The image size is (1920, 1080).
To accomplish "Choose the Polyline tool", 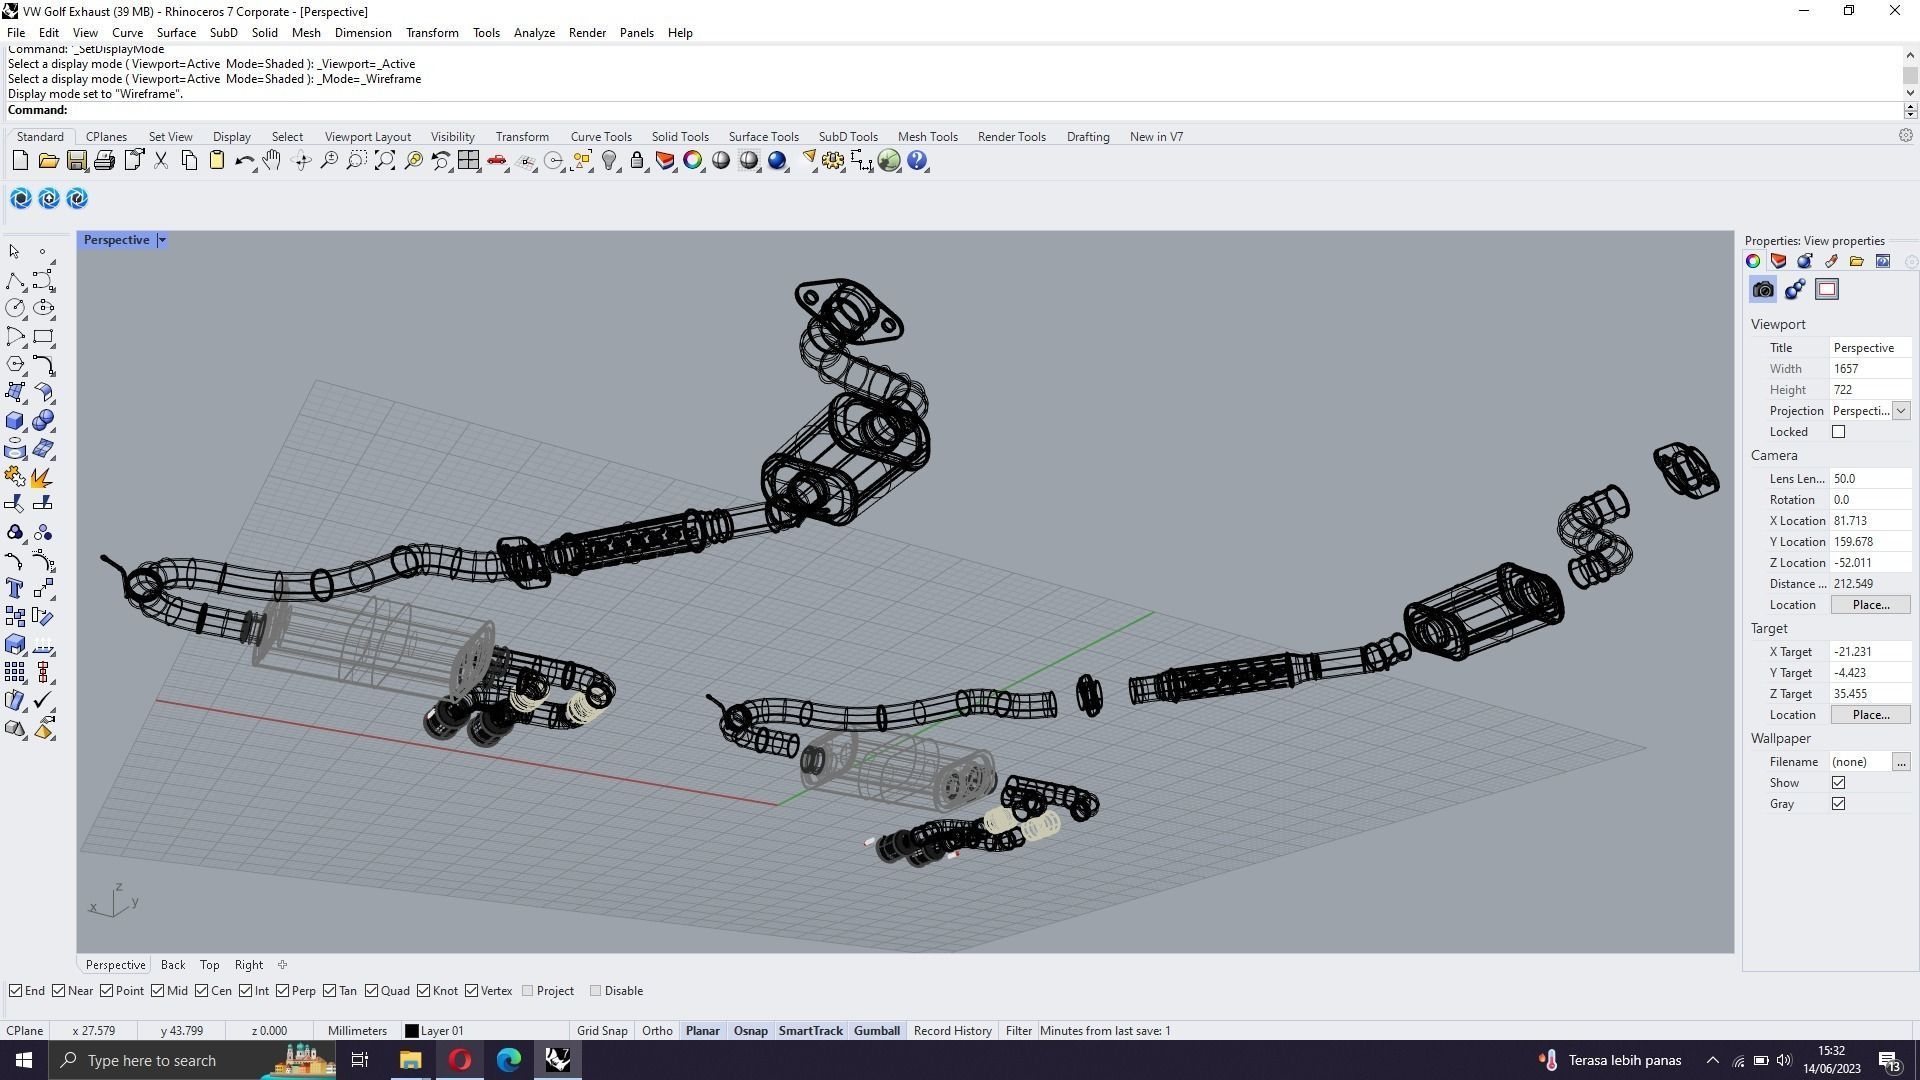I will (x=15, y=281).
